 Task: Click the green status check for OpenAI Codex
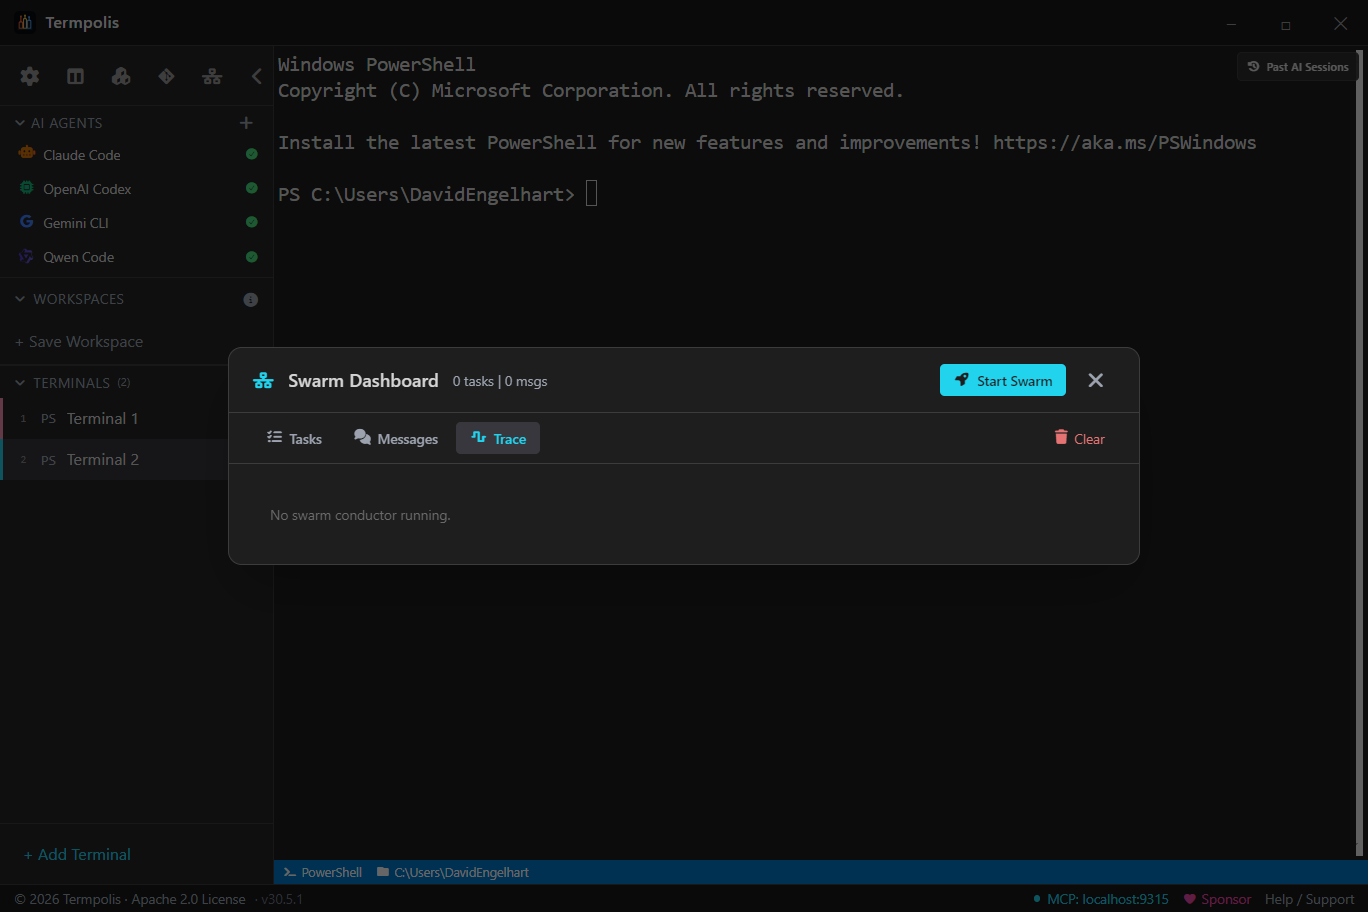pyautogui.click(x=252, y=188)
